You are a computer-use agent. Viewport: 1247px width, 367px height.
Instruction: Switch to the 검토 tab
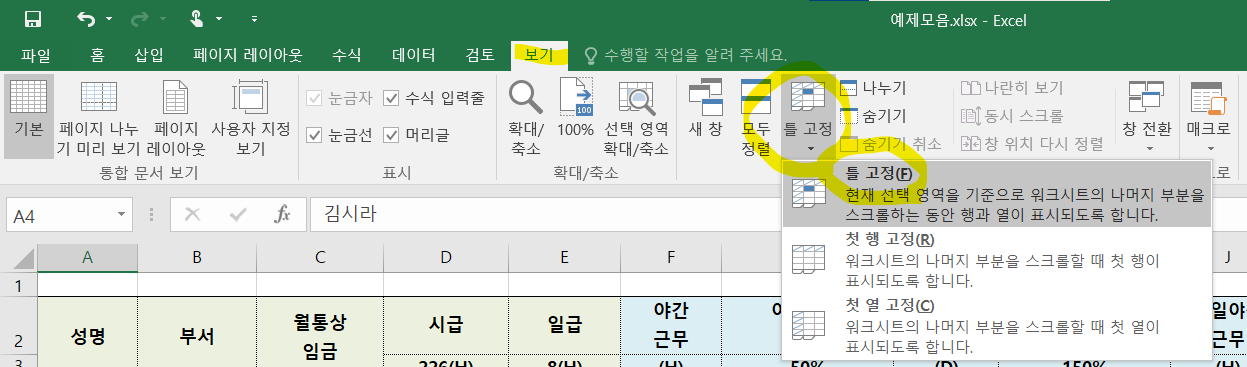tap(480, 55)
